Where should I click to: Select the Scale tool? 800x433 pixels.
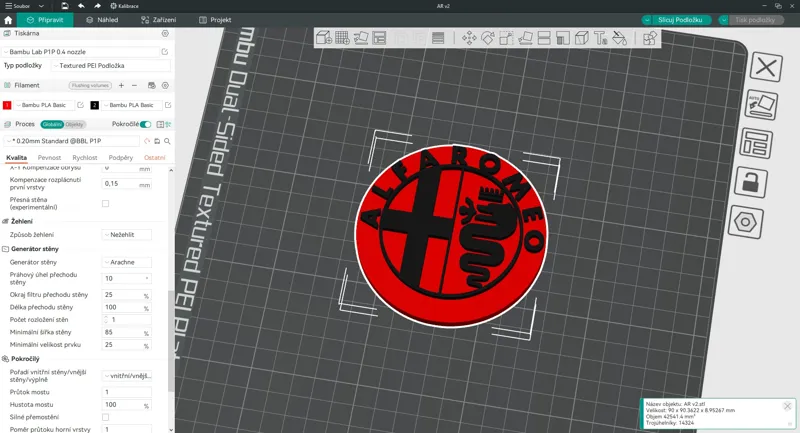506,38
